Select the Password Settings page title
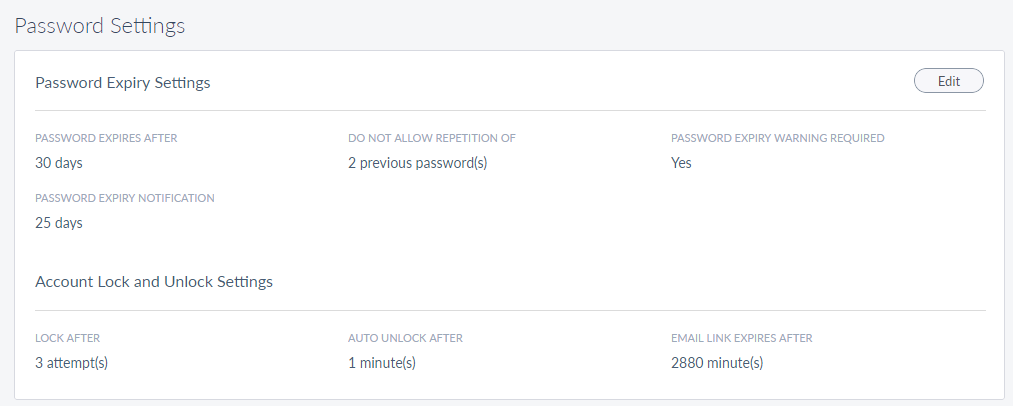 tap(100, 27)
